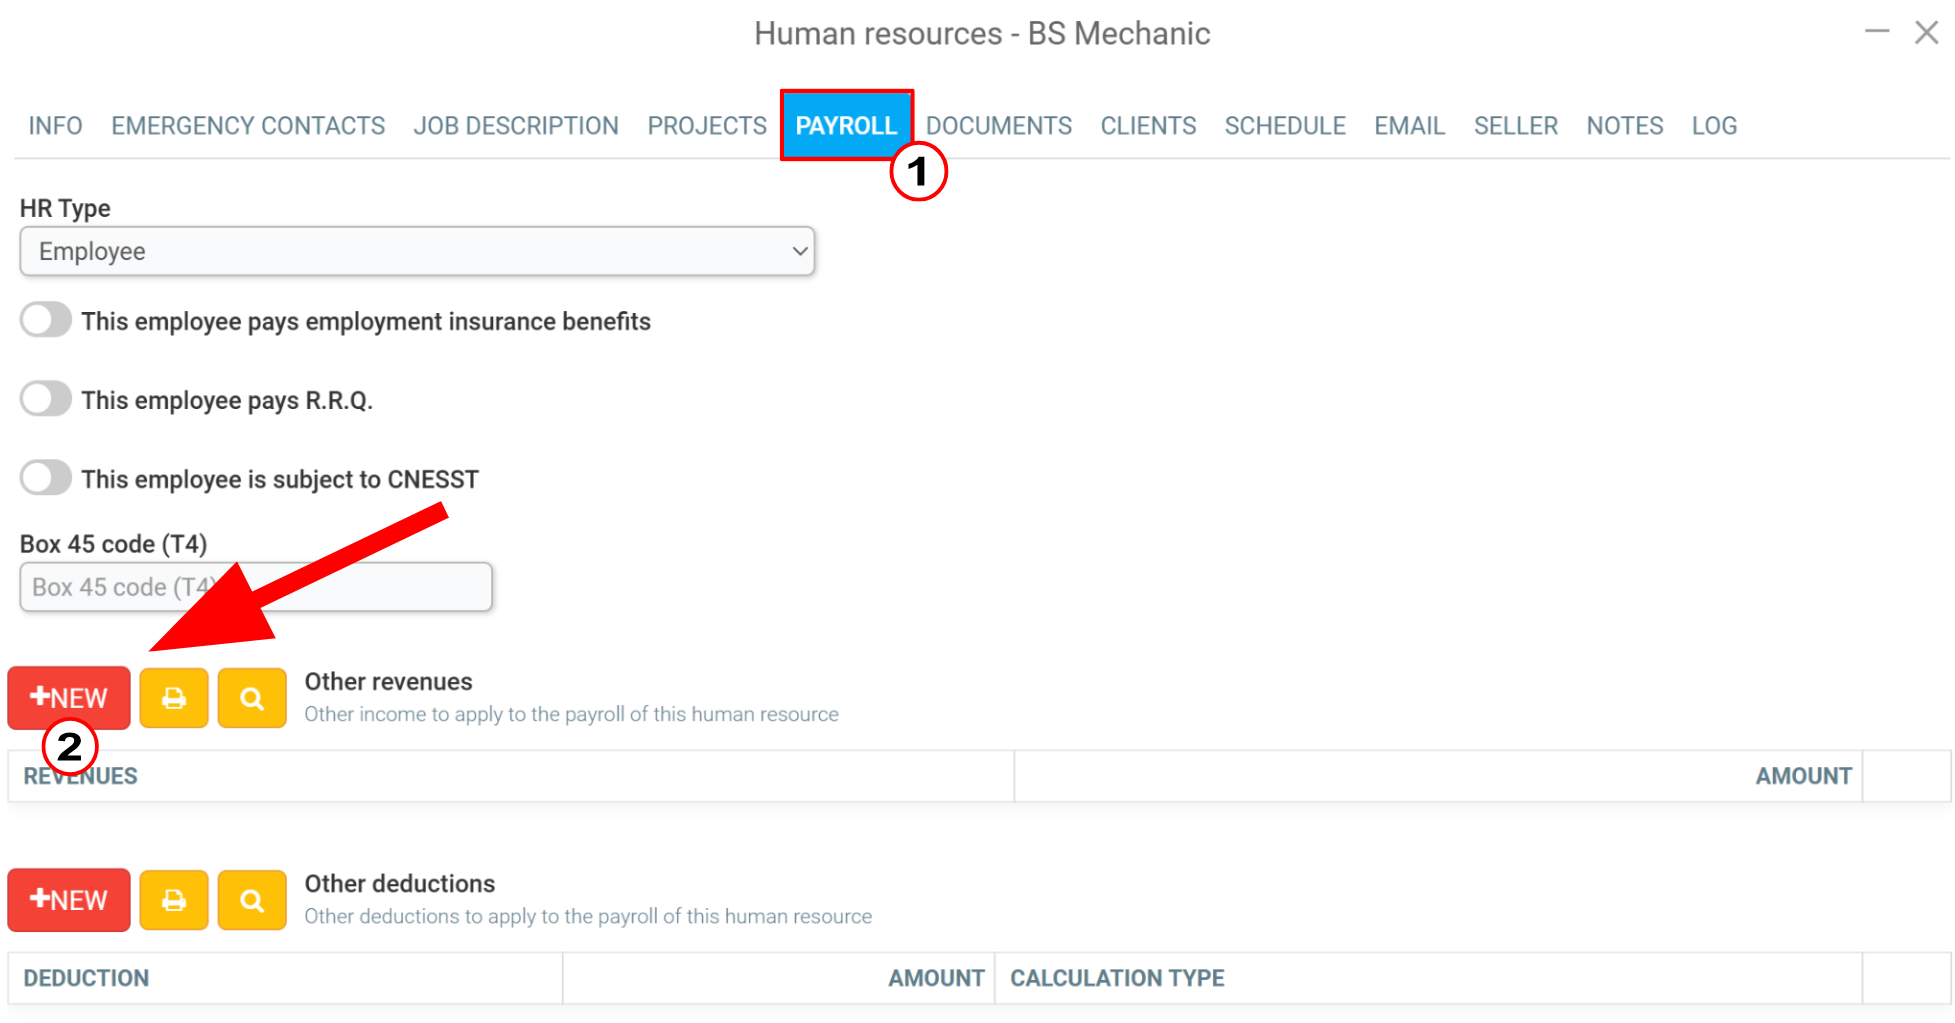This screenshot has width=1955, height=1023.
Task: Click the CALCULATION TYPE column header
Action: pyautogui.click(x=1117, y=978)
